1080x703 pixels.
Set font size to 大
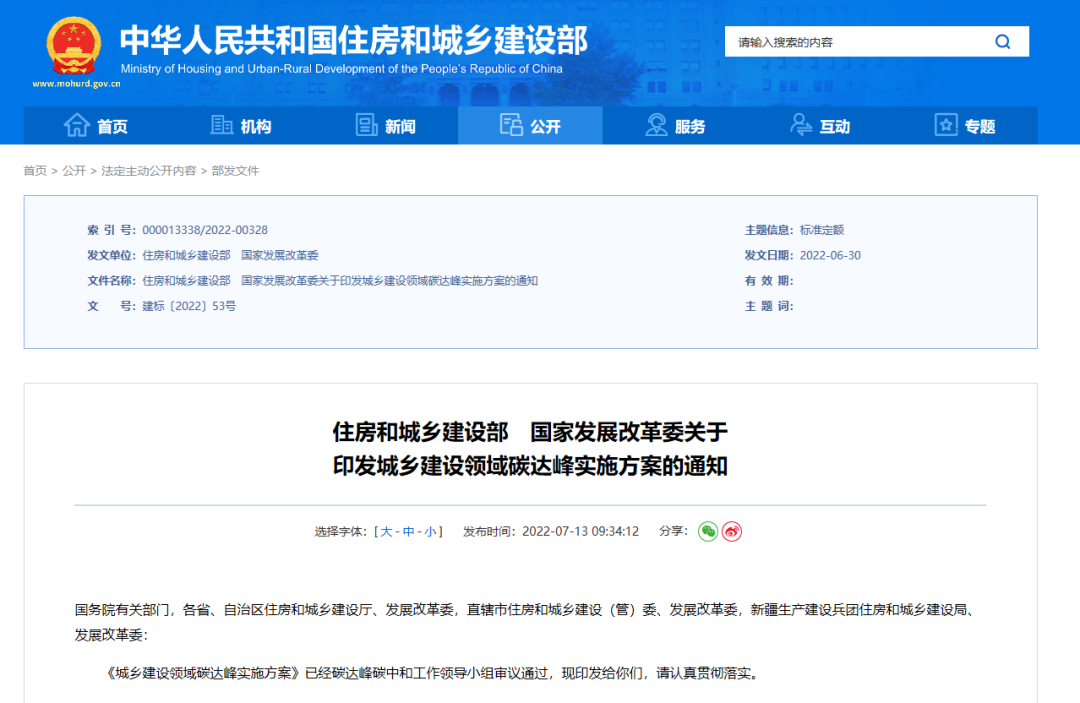click(x=386, y=532)
